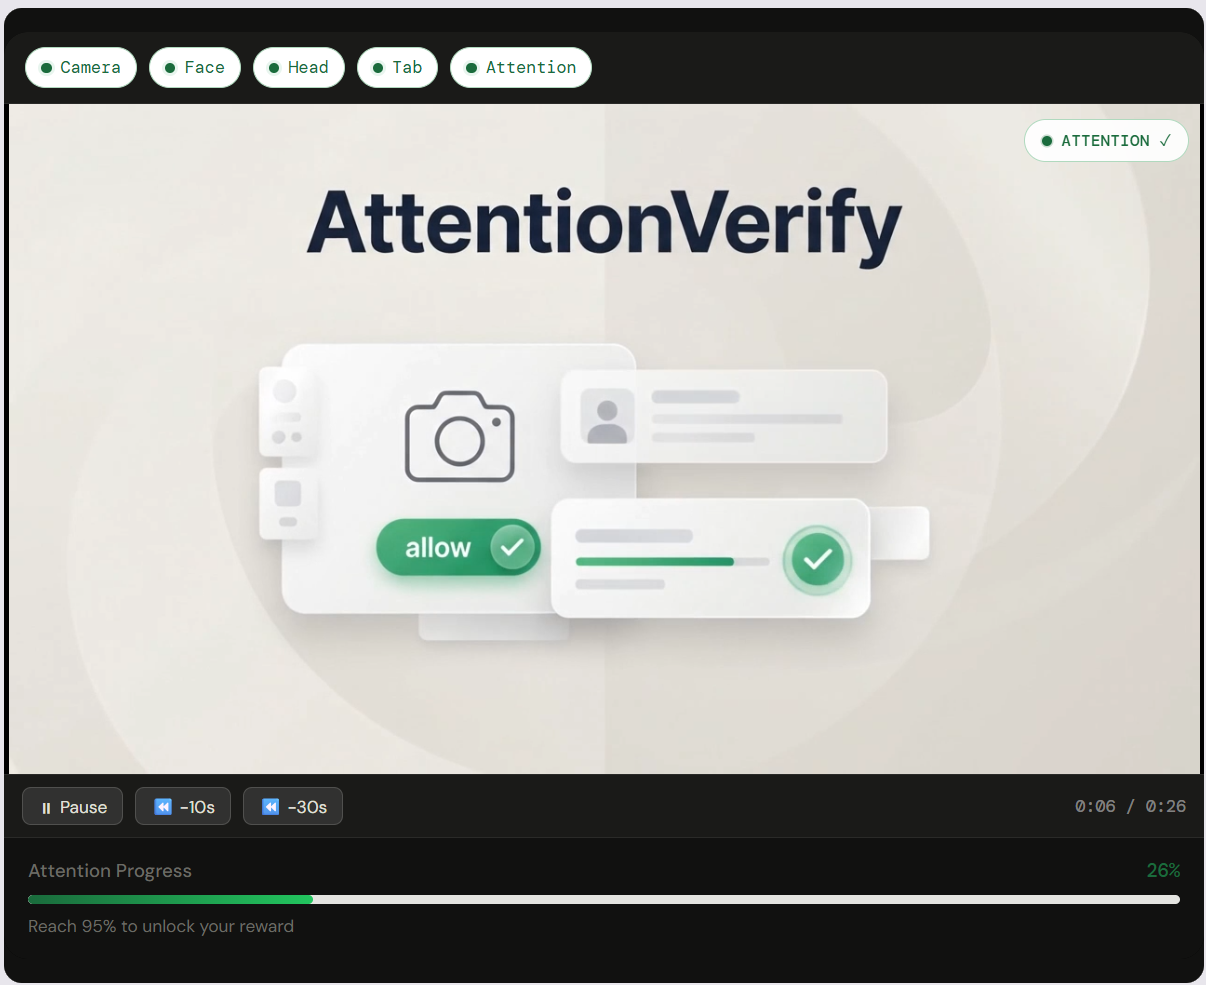
Task: Click the Camera status pill
Action: pyautogui.click(x=80, y=68)
